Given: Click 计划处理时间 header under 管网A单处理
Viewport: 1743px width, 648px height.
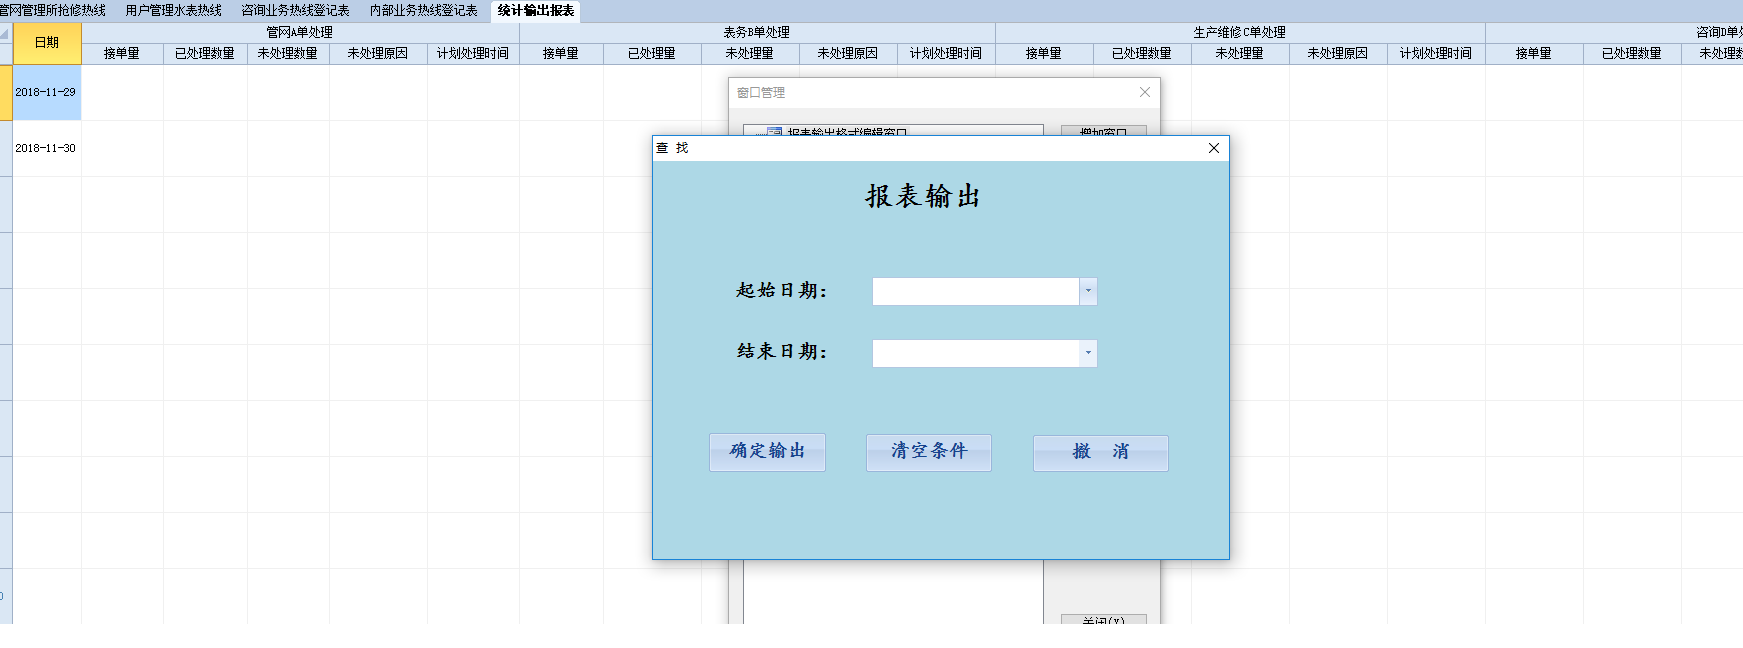Looking at the screenshot, I should pos(473,54).
